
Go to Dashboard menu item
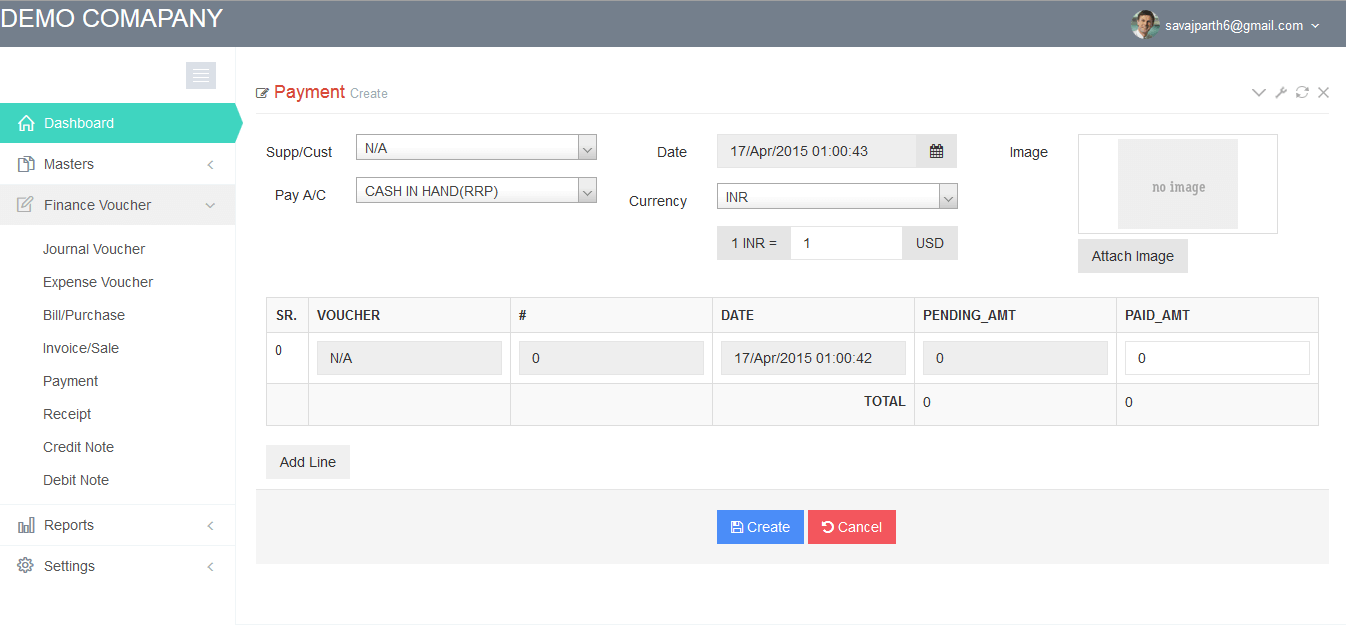point(118,123)
